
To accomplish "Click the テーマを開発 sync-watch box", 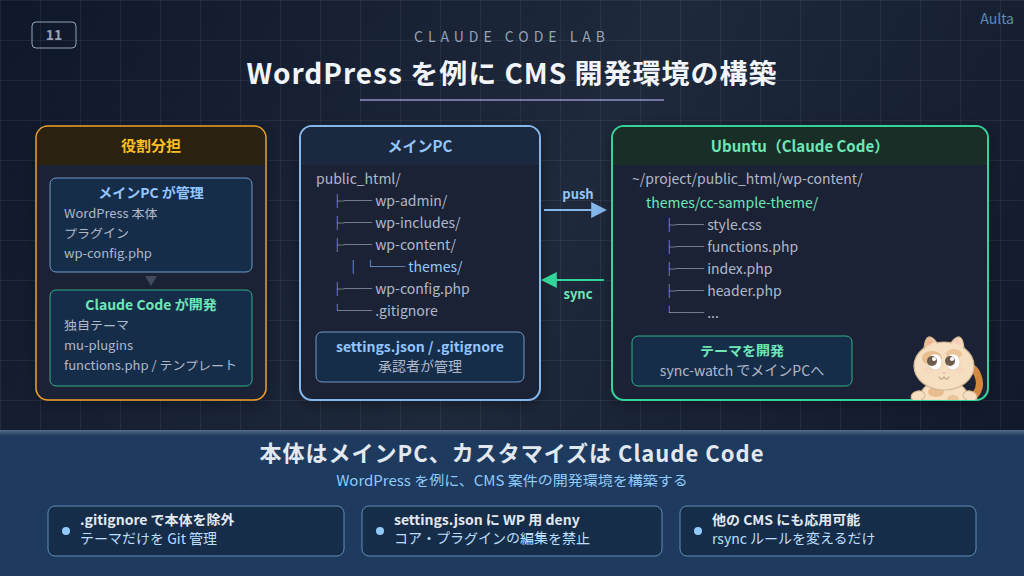I will pos(741,361).
